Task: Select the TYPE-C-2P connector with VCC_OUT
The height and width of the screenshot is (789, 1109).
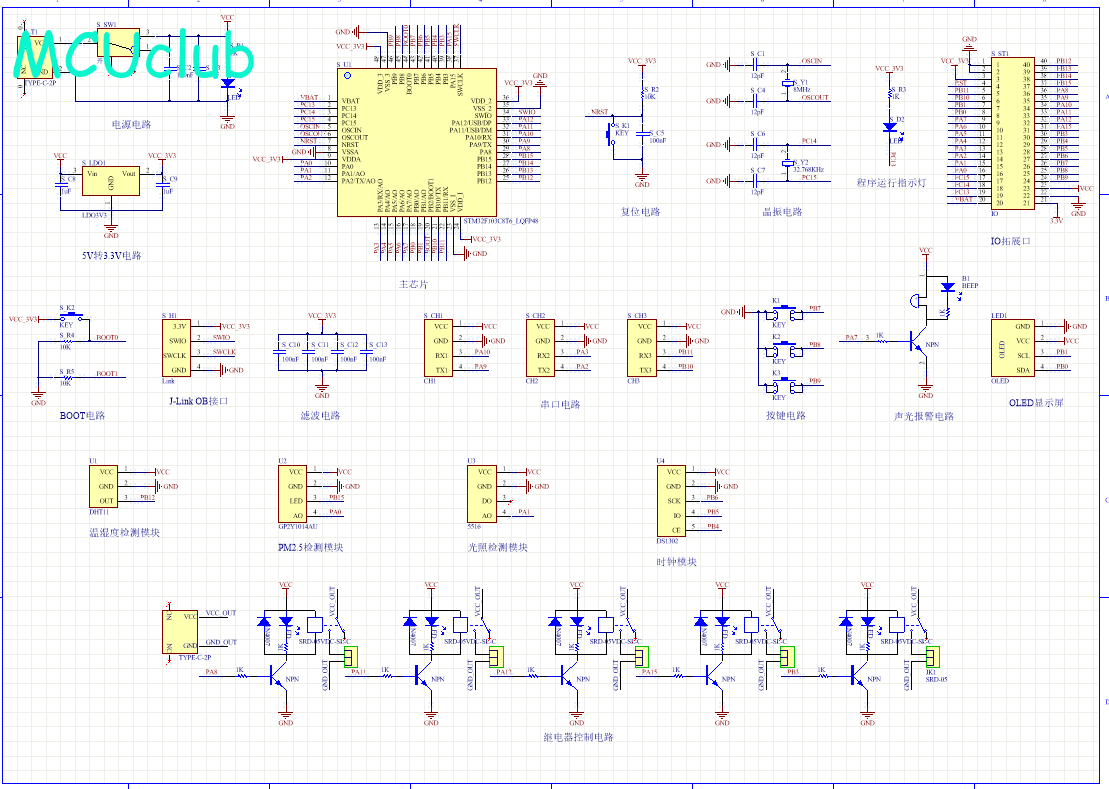Action: point(180,631)
